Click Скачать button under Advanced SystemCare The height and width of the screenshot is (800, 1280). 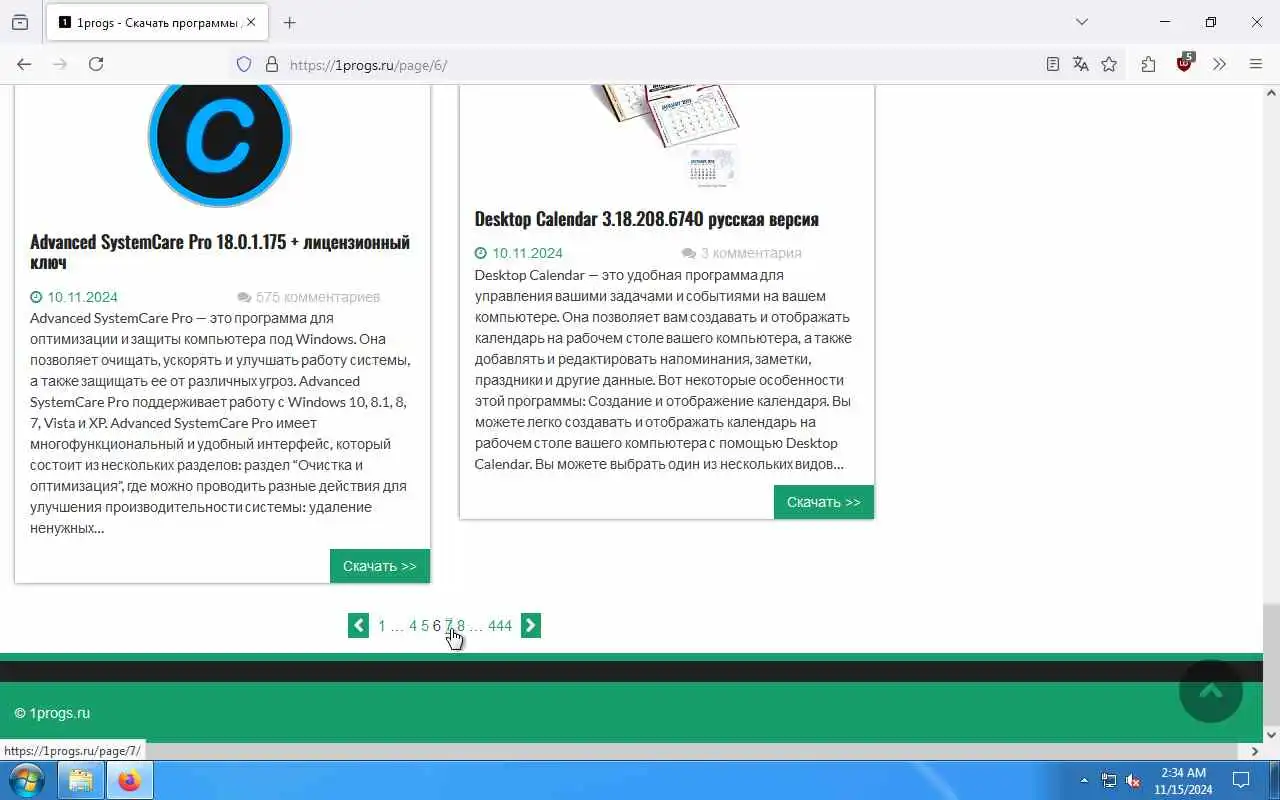coord(380,566)
